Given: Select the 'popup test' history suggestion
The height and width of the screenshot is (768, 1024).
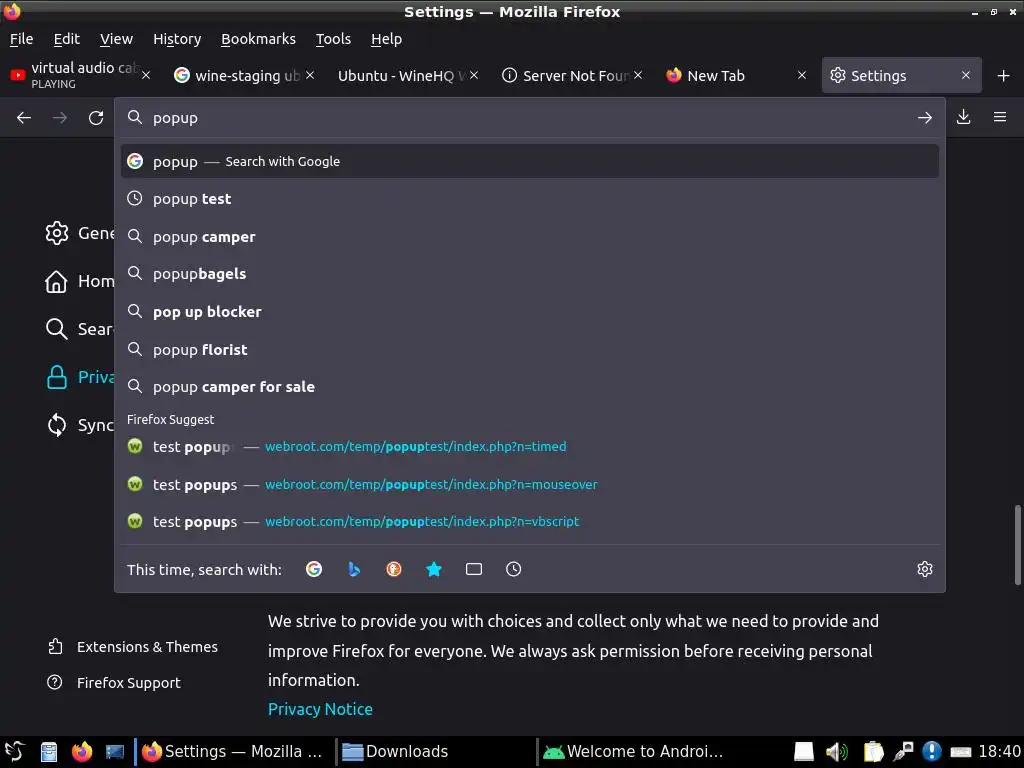Looking at the screenshot, I should coord(530,199).
